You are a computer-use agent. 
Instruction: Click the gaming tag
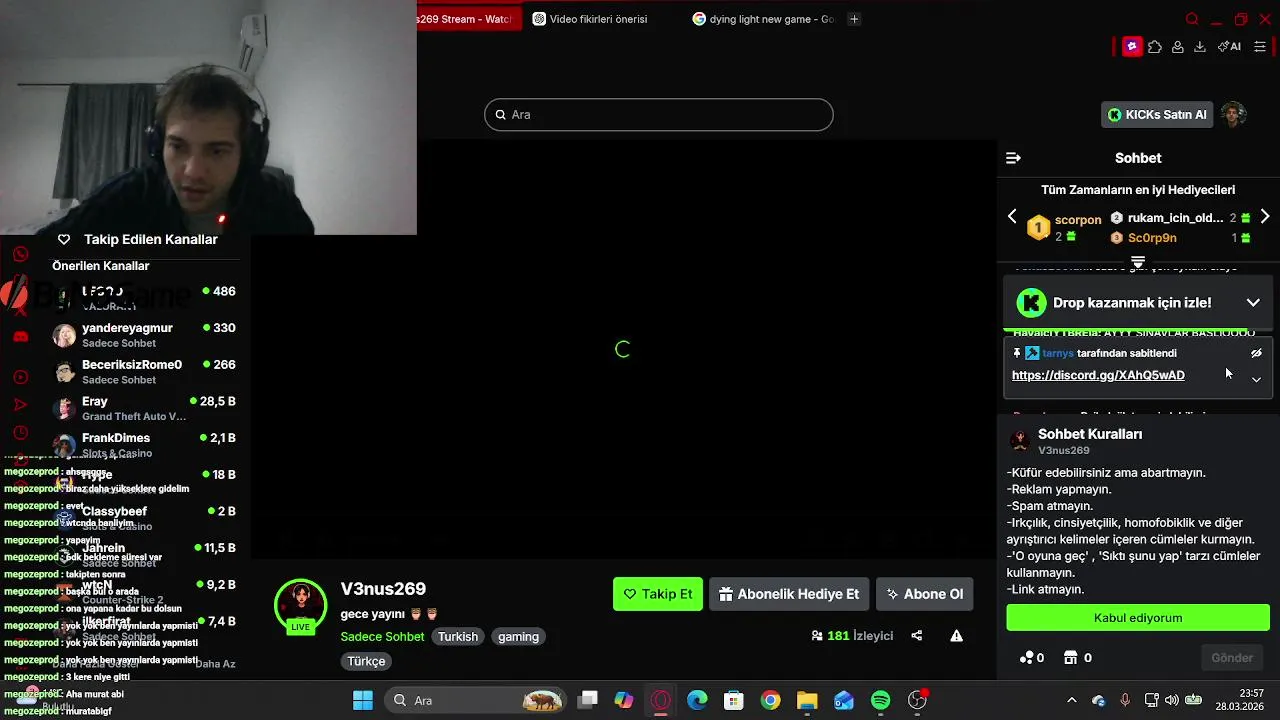click(518, 636)
